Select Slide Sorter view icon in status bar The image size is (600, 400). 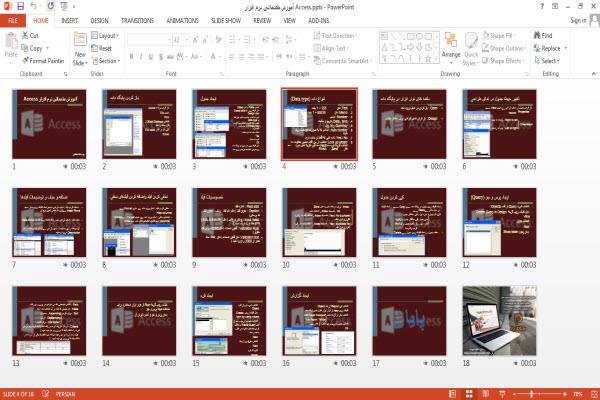coord(469,394)
